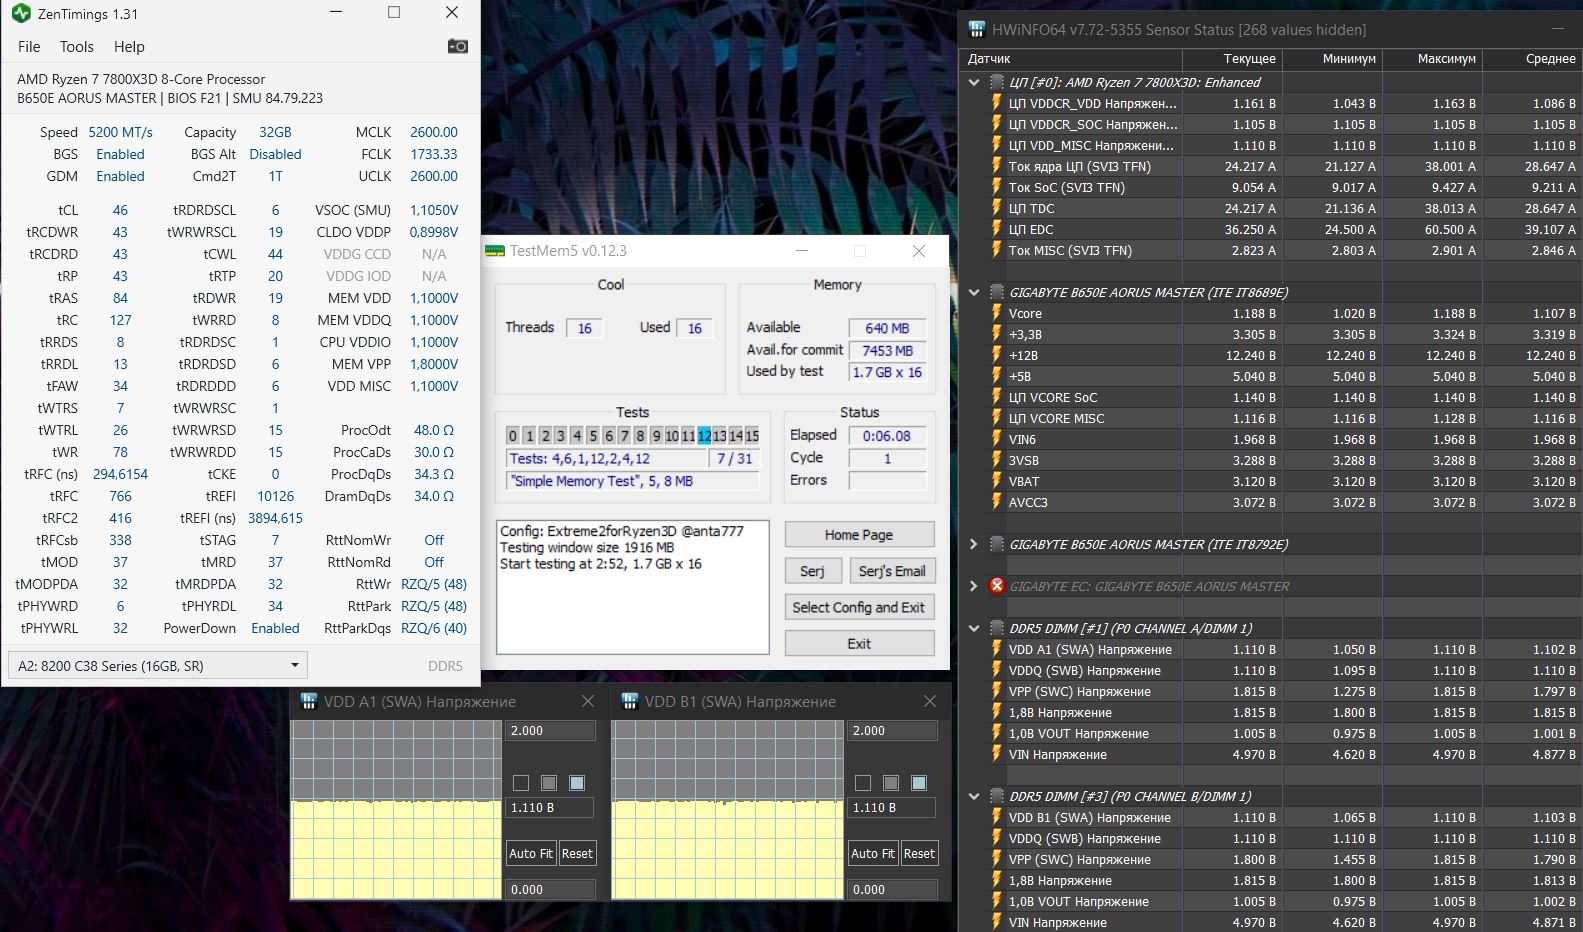Collapse the DDR5 DIMM [#1] sensor group
1583x932 pixels.
tap(974, 628)
